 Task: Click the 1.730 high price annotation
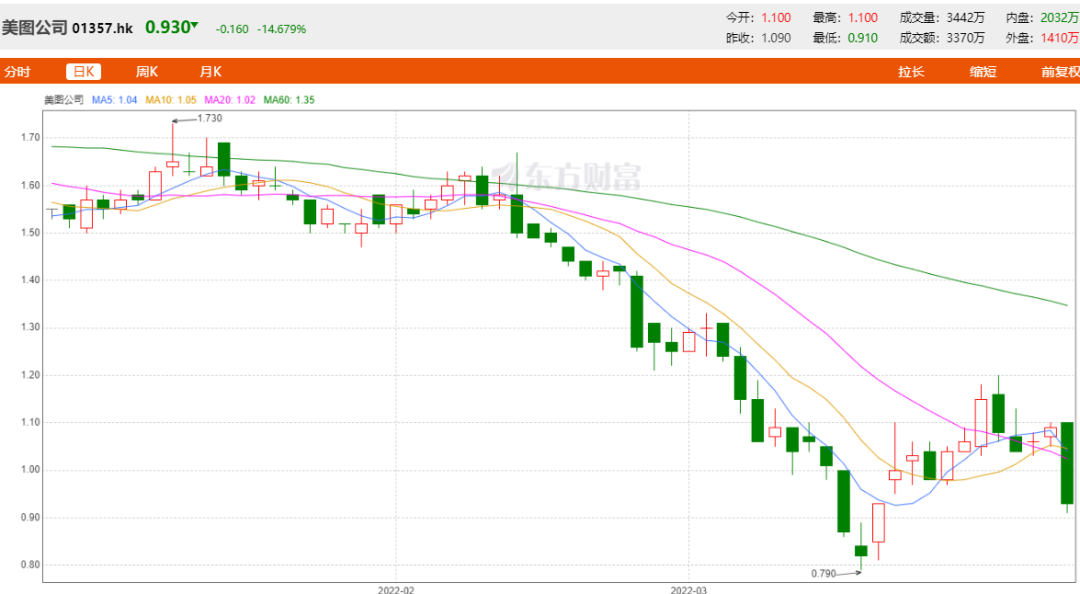point(209,119)
